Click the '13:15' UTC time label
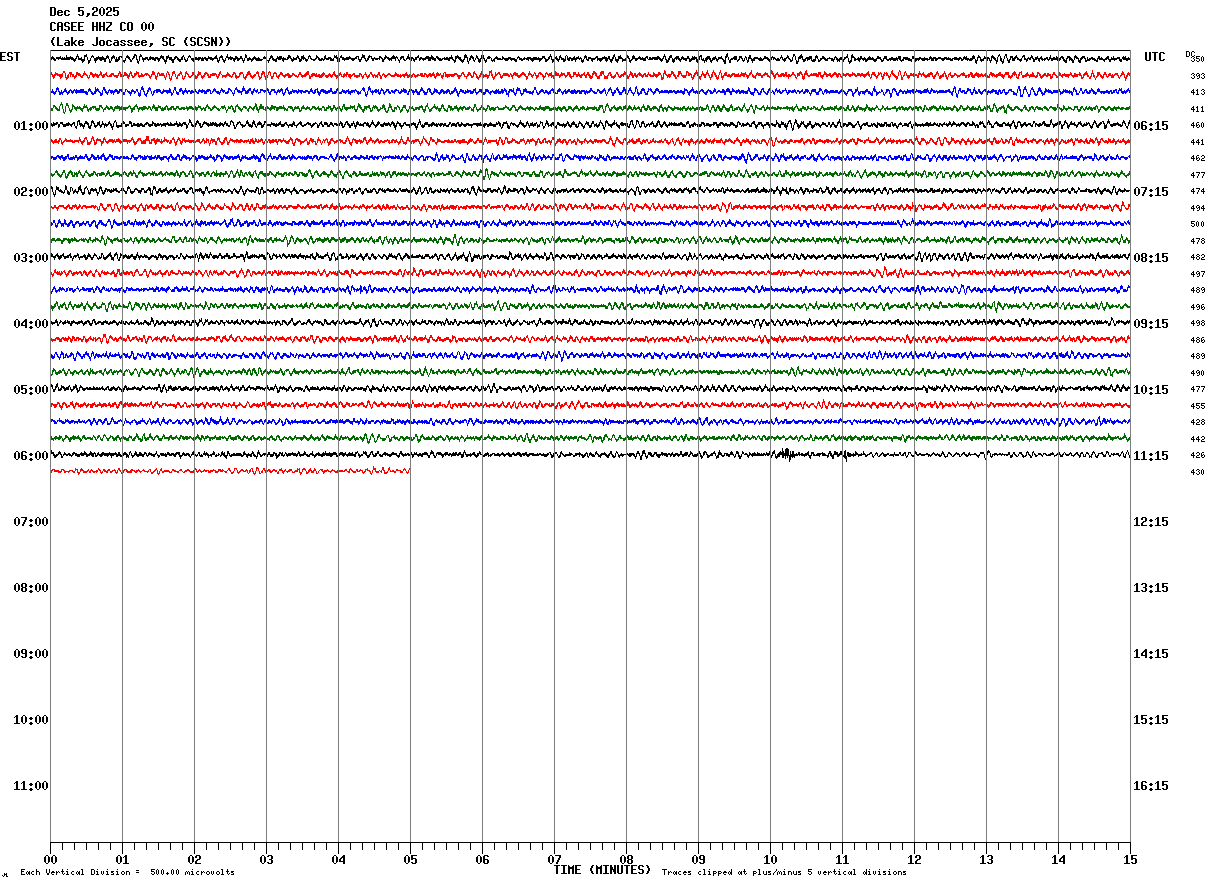This screenshot has height=886, width=1210. tap(1151, 588)
